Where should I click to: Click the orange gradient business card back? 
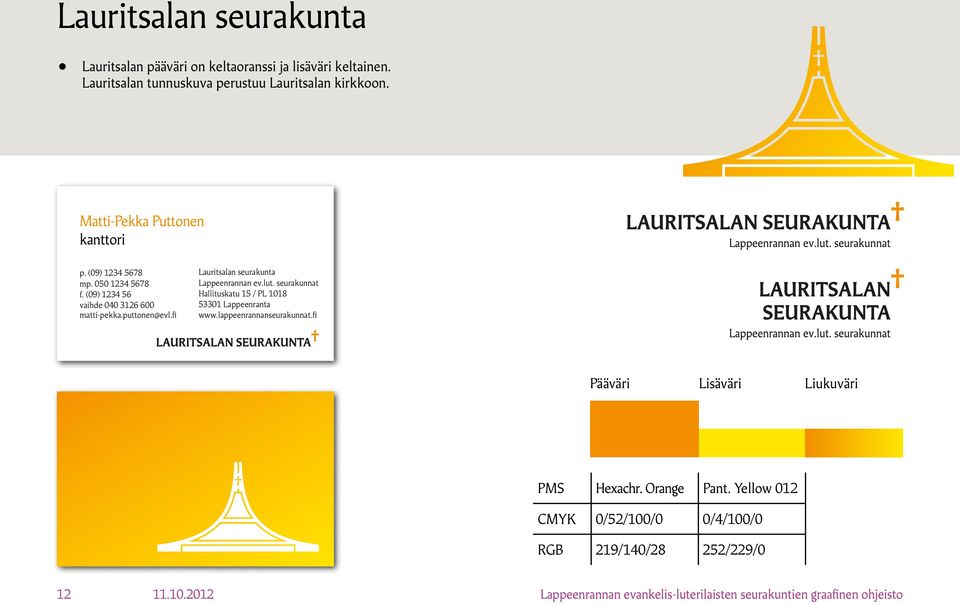195,479
